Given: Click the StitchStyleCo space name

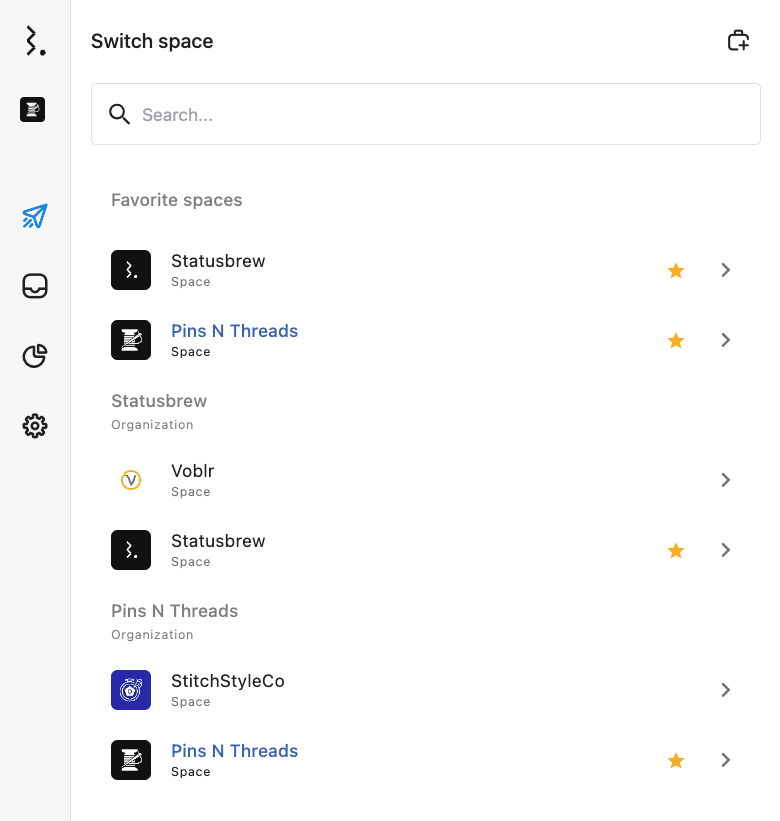Looking at the screenshot, I should click(x=227, y=681).
